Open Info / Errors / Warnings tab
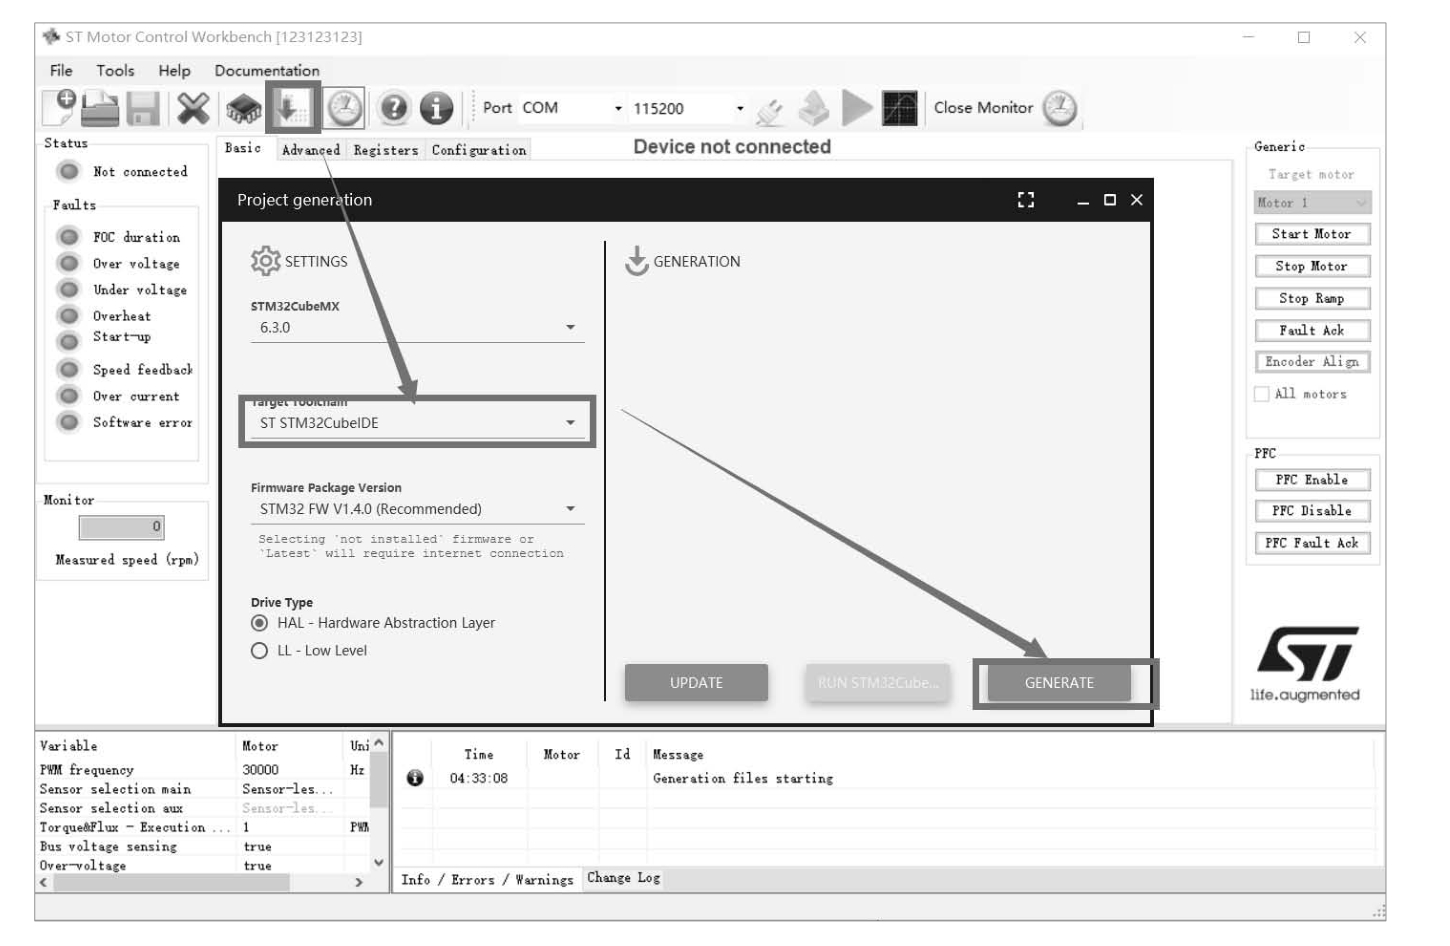 coord(488,880)
